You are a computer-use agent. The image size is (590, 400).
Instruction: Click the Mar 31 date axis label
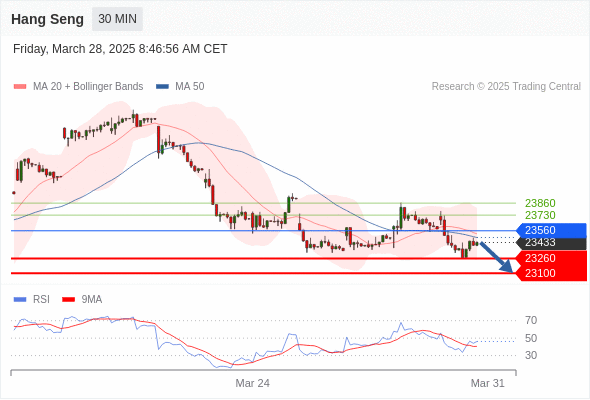tap(488, 383)
